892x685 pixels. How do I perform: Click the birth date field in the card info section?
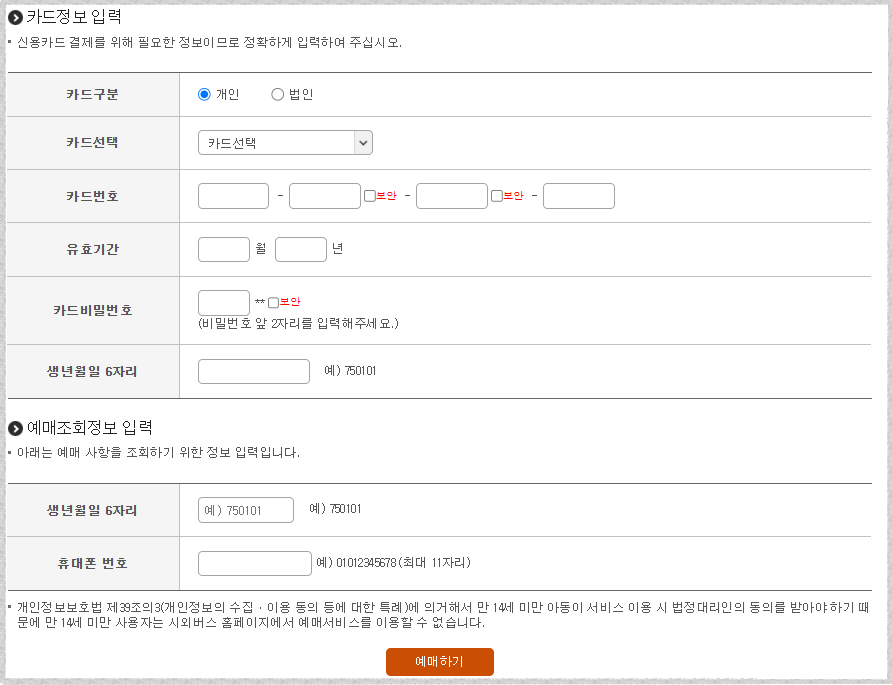[x=254, y=370]
